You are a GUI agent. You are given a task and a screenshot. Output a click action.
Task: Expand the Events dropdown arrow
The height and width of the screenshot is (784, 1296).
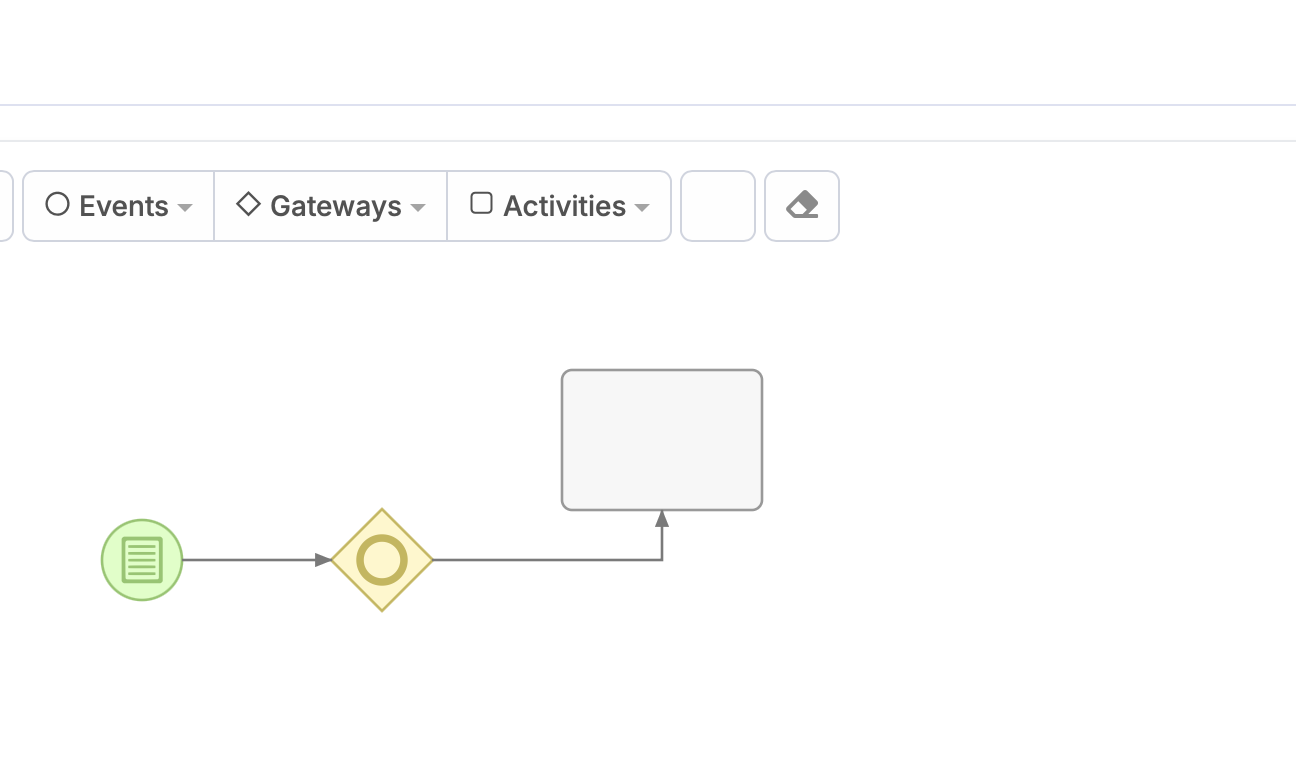tap(185, 208)
